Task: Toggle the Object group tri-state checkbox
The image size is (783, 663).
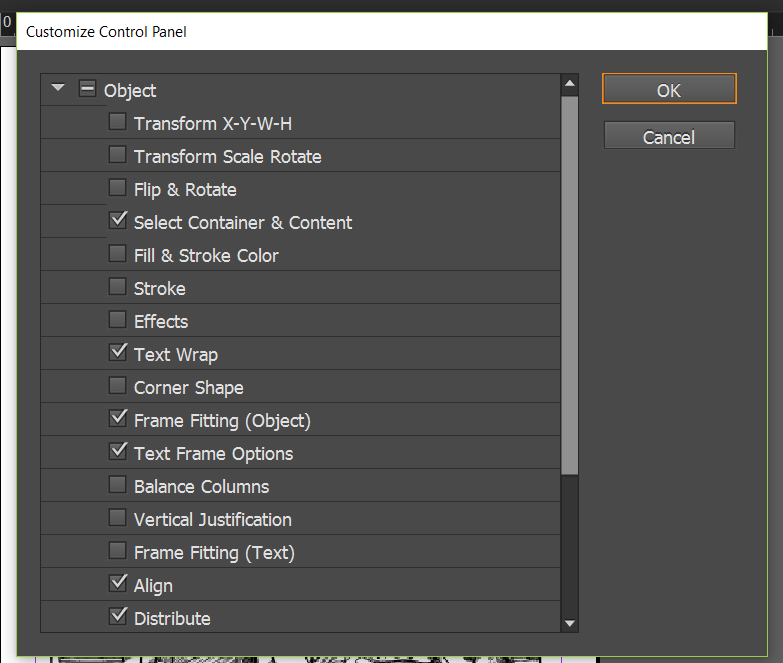Action: click(x=87, y=89)
